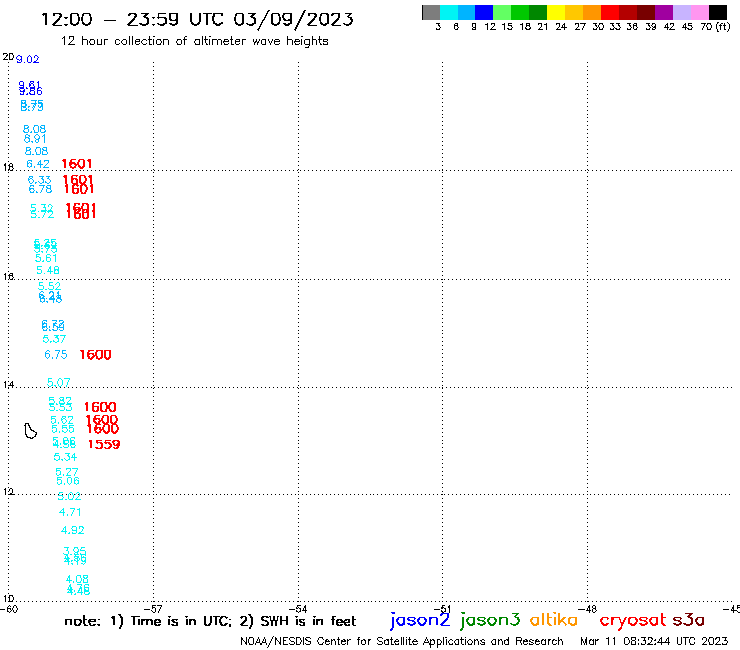740x650 pixels.
Task: Click the wave height value 5.48
Action: click(48, 270)
